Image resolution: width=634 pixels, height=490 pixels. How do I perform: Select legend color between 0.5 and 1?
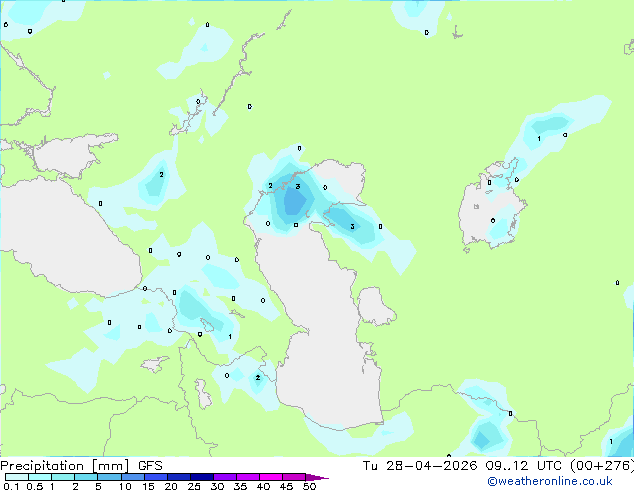click(40, 477)
